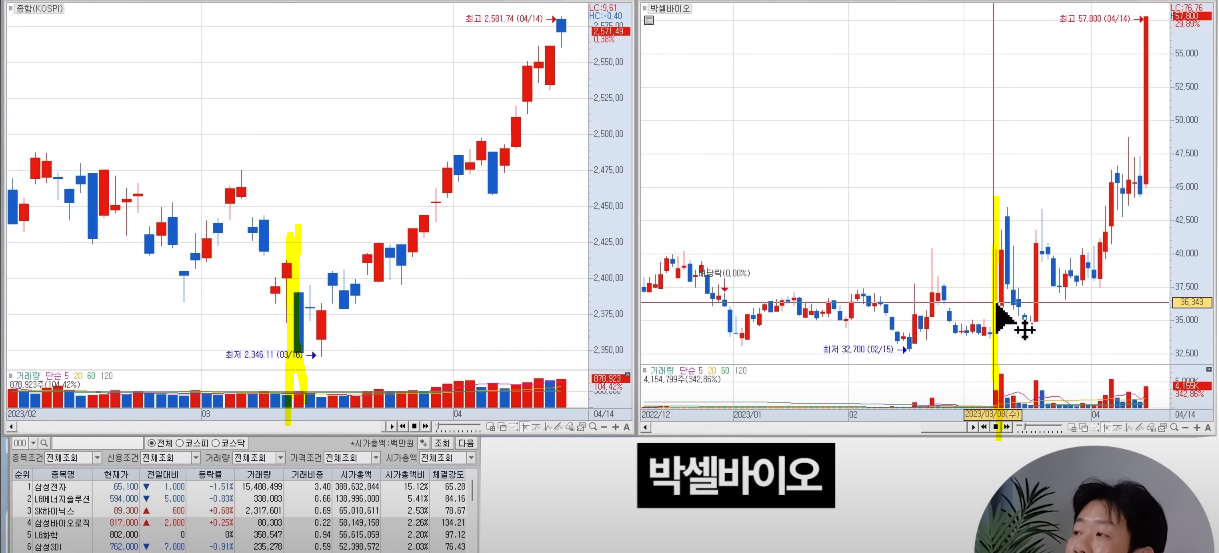Click the magnifier icon under the 박셀바이오 chart
This screenshot has height=553, width=1219.
coord(1174,427)
